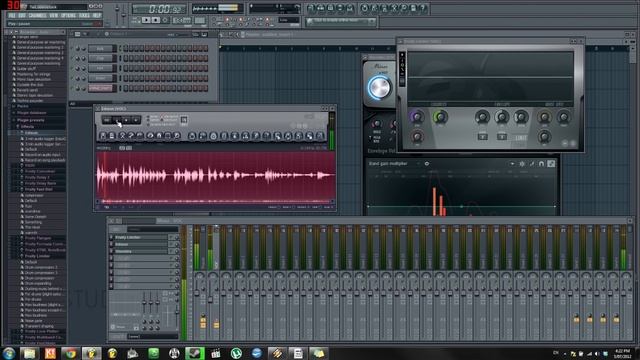The width and height of the screenshot is (640, 360).
Task: Open the FILE menu
Action: [12, 16]
